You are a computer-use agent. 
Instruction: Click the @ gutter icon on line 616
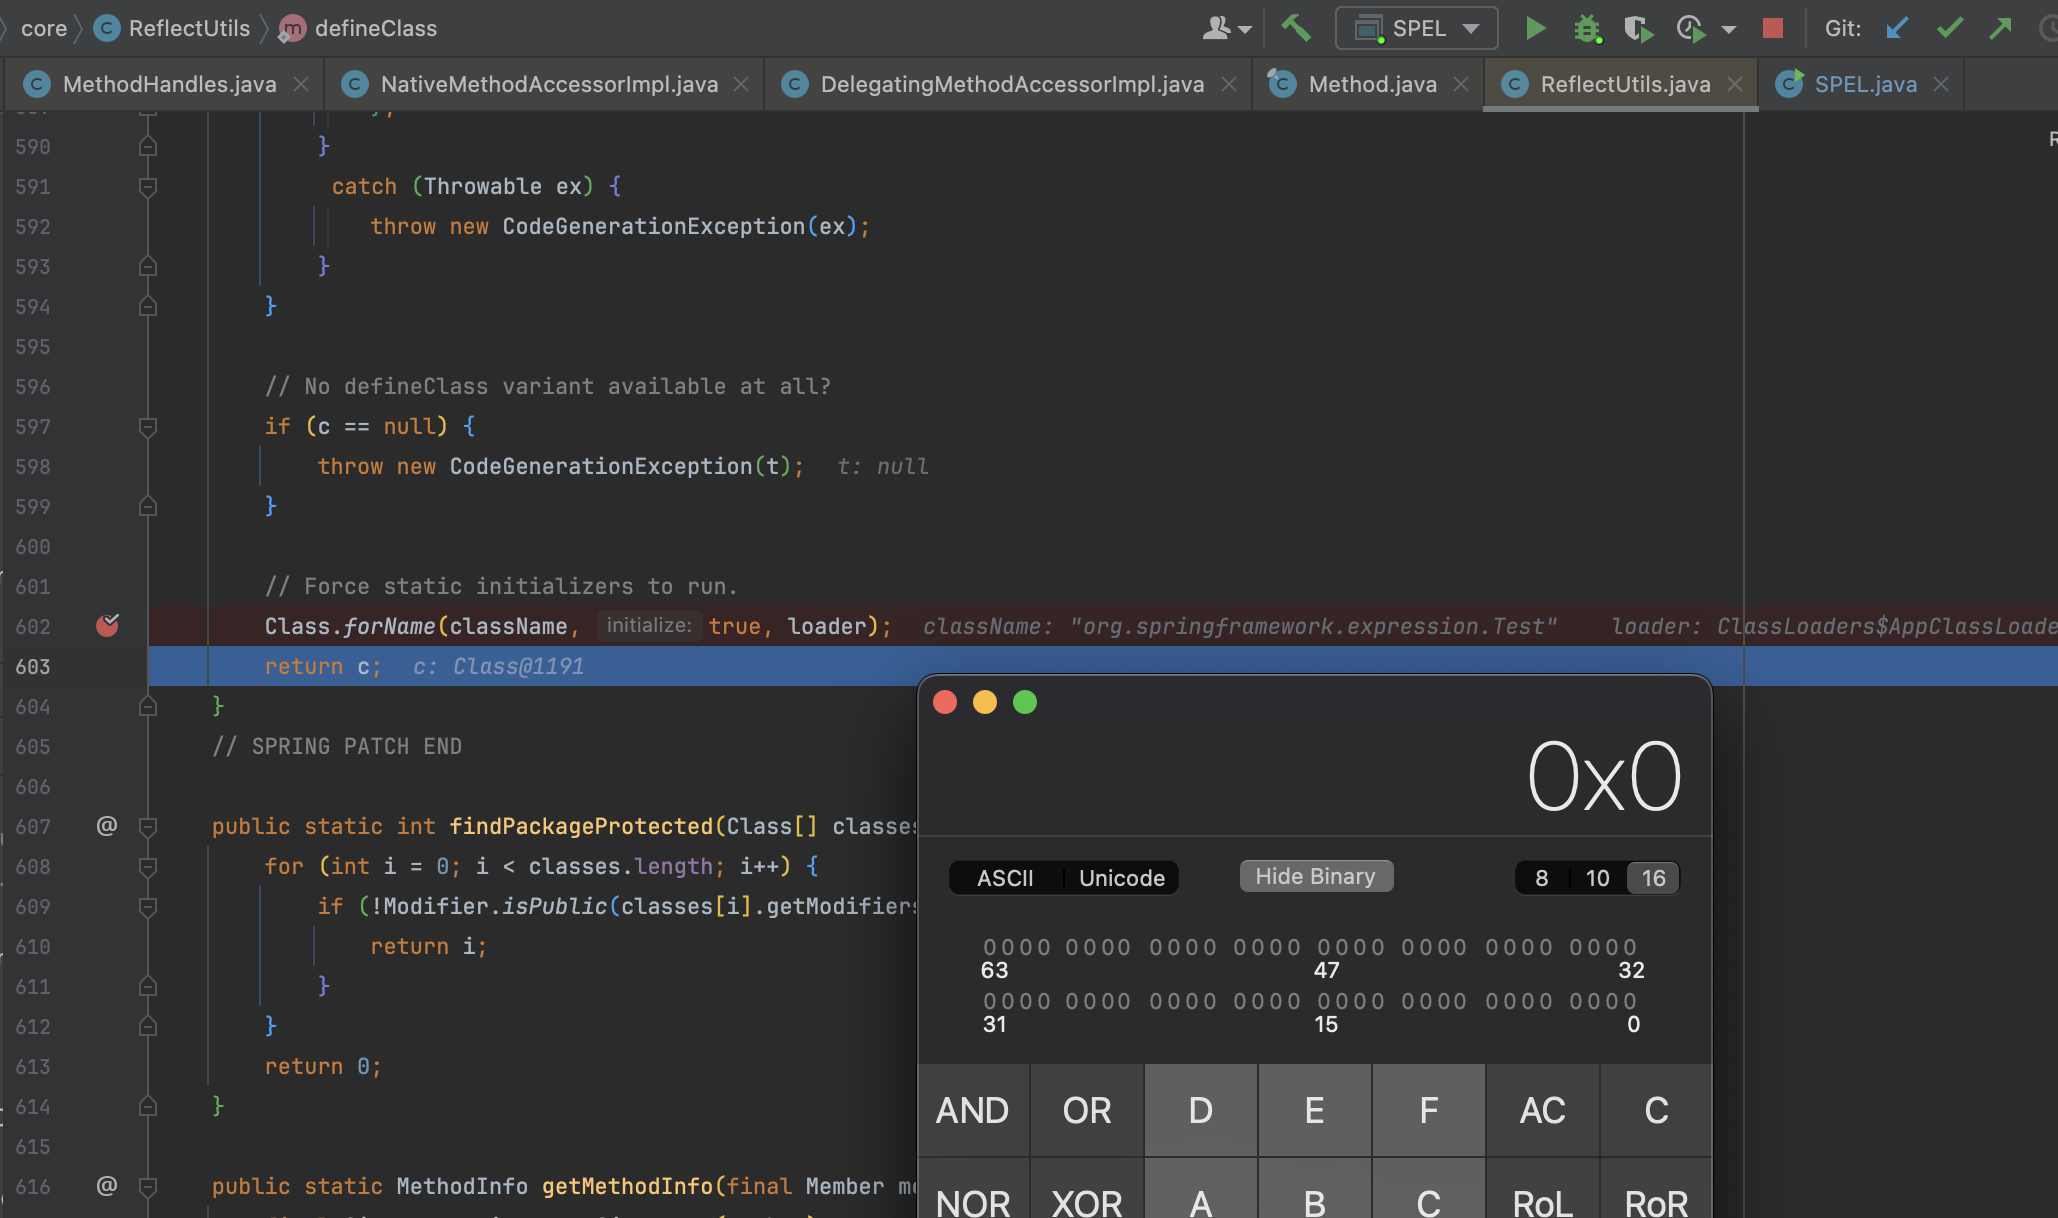click(106, 1186)
